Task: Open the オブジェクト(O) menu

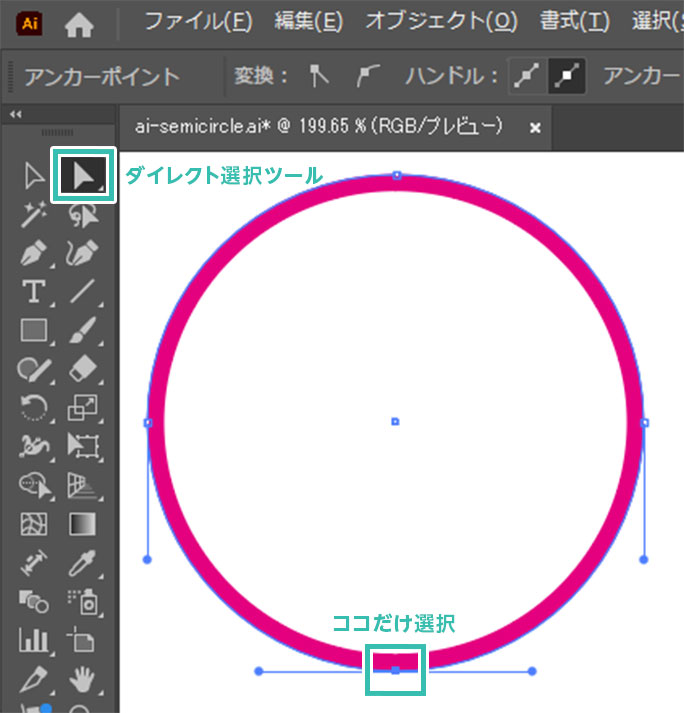Action: (x=441, y=21)
